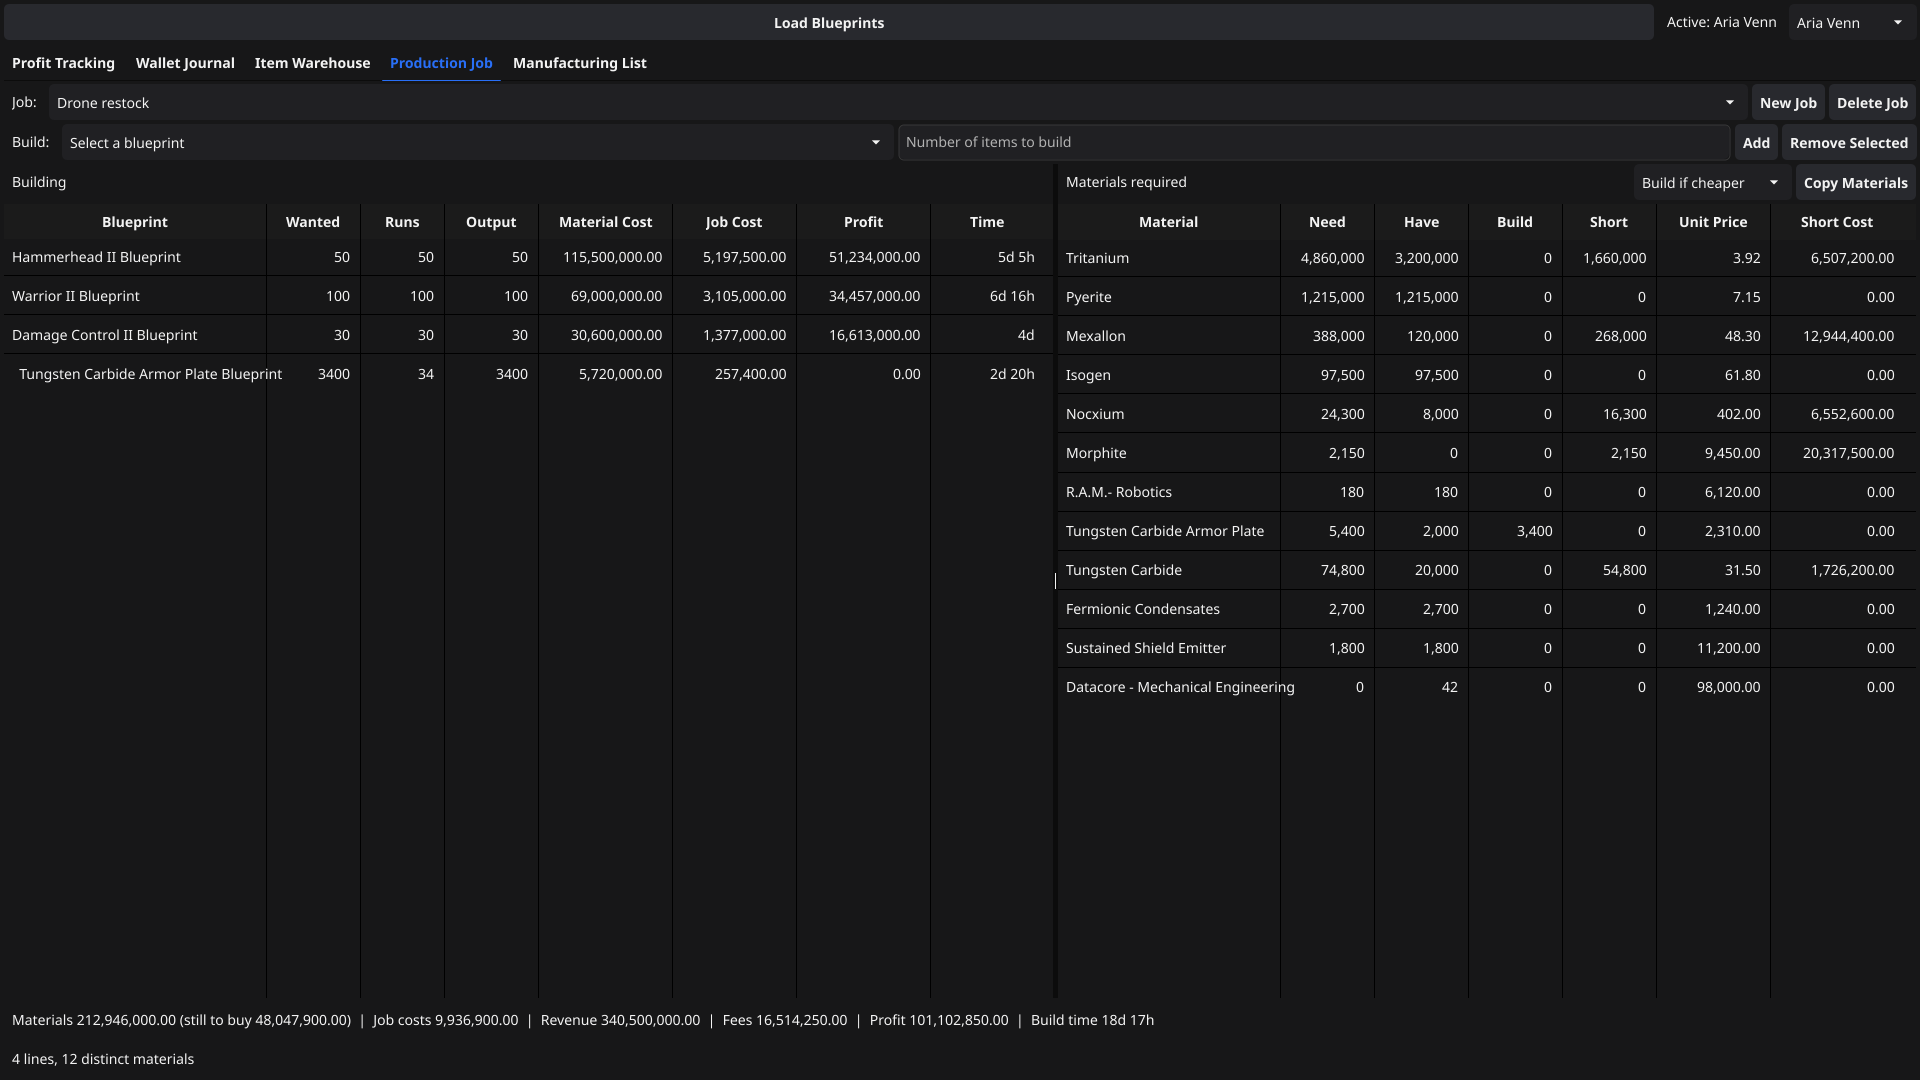Sort by Output column header
Screen dimensions: 1920x1080
pyautogui.click(x=491, y=222)
